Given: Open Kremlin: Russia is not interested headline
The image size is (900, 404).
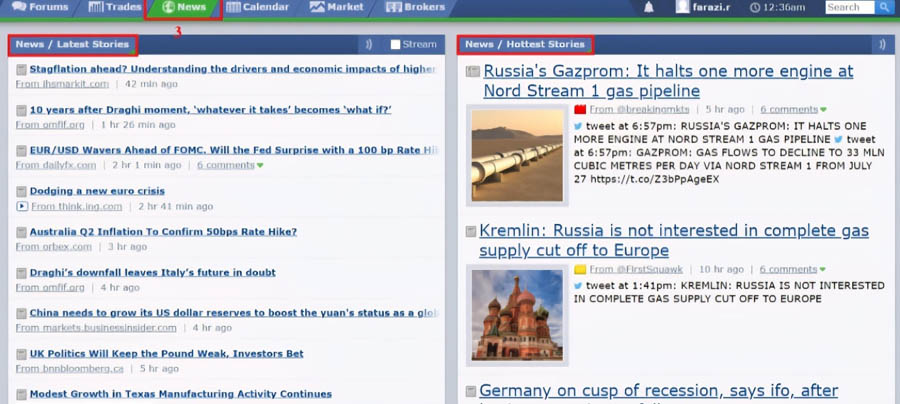Looking at the screenshot, I should (674, 240).
